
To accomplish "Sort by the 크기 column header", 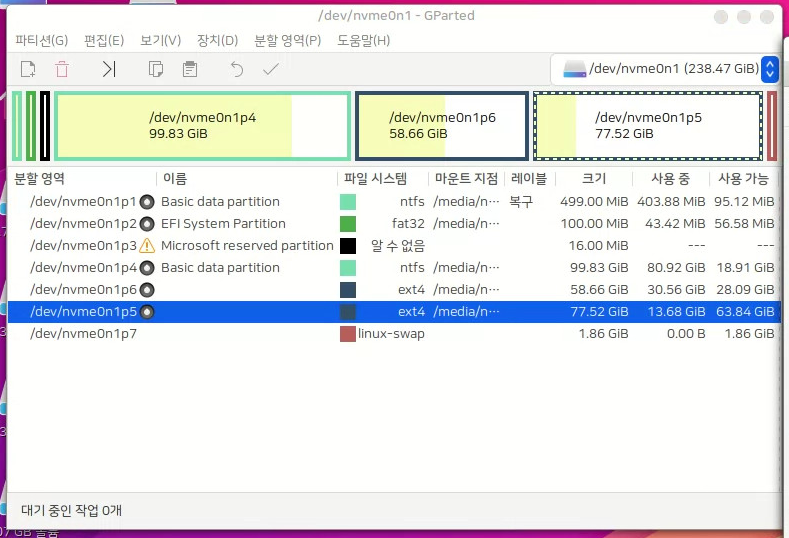I will pyautogui.click(x=594, y=179).
